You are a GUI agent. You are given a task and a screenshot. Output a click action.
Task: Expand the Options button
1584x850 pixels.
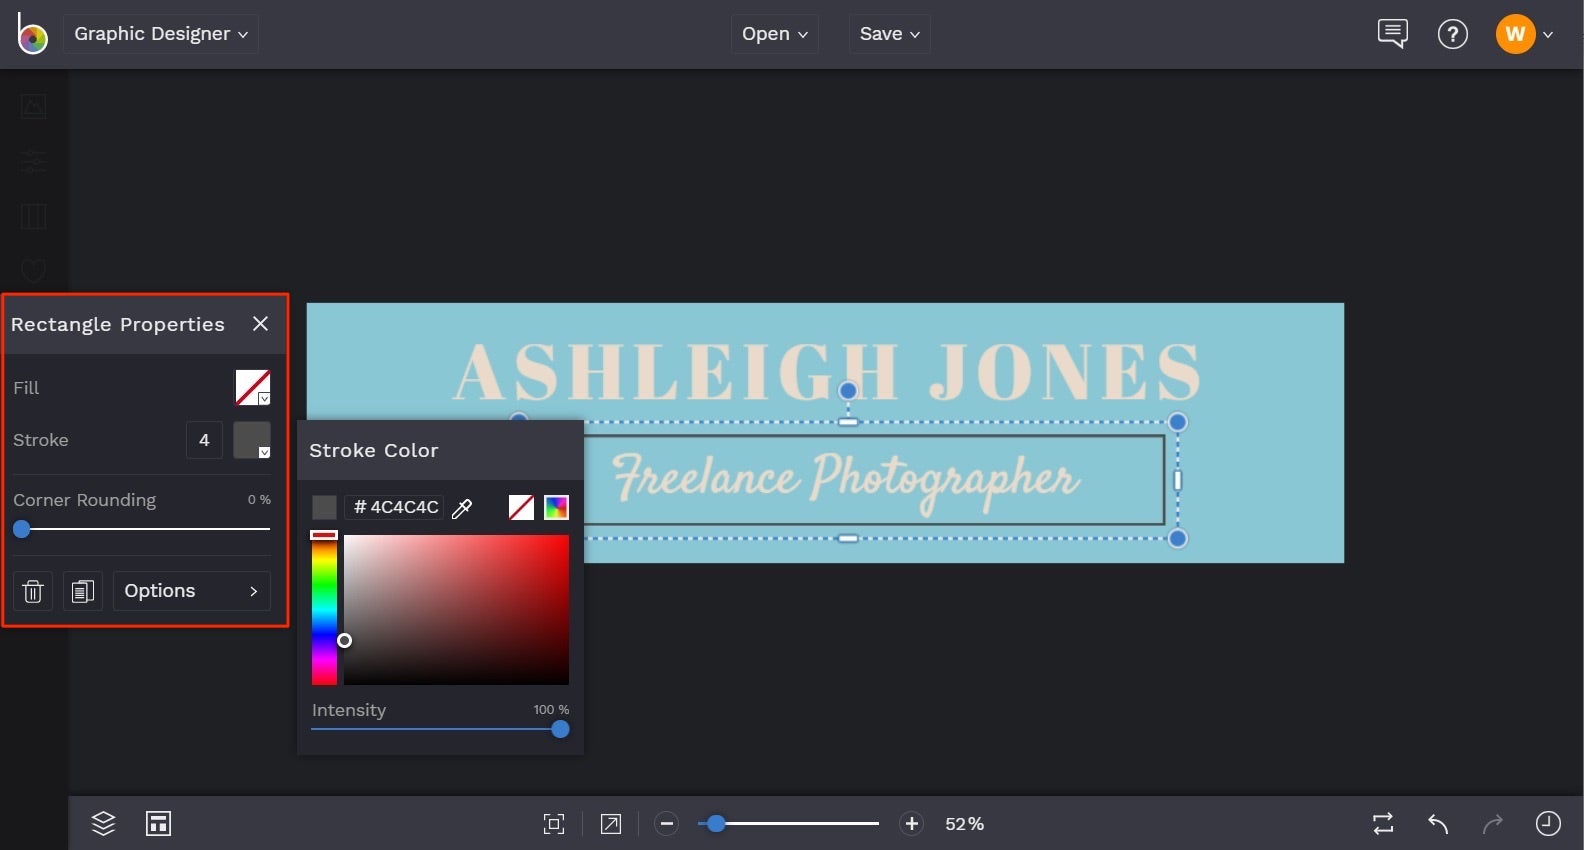coord(192,591)
